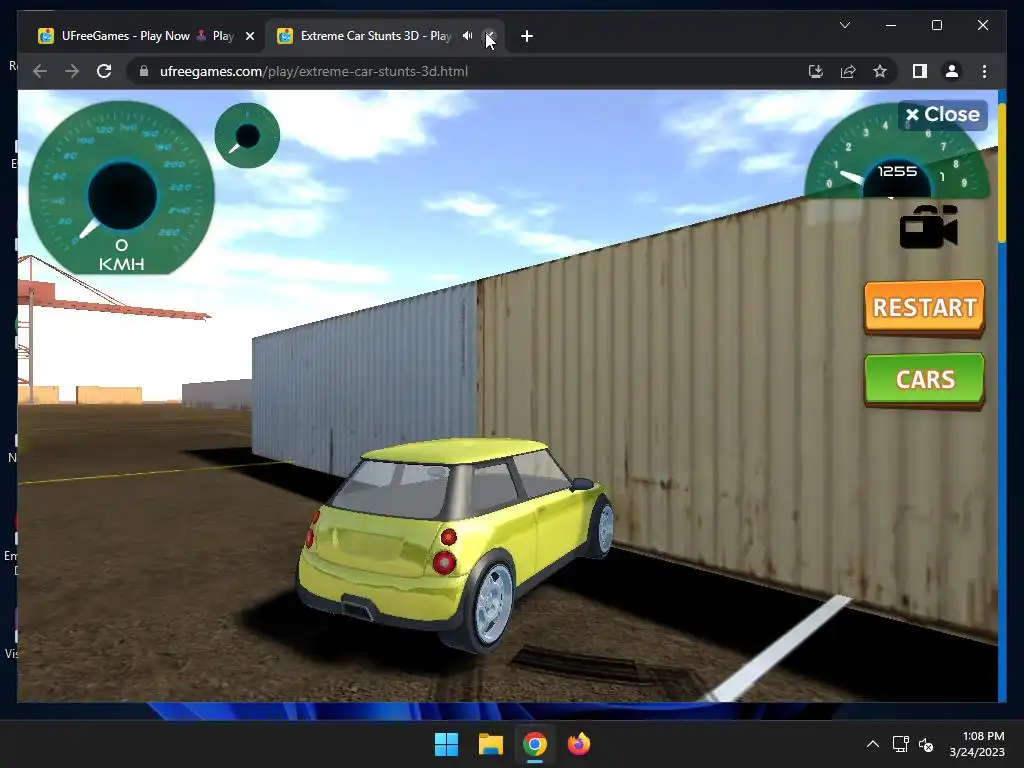Open Chrome's three-dot menu
Viewport: 1024px width, 768px height.
coord(984,71)
